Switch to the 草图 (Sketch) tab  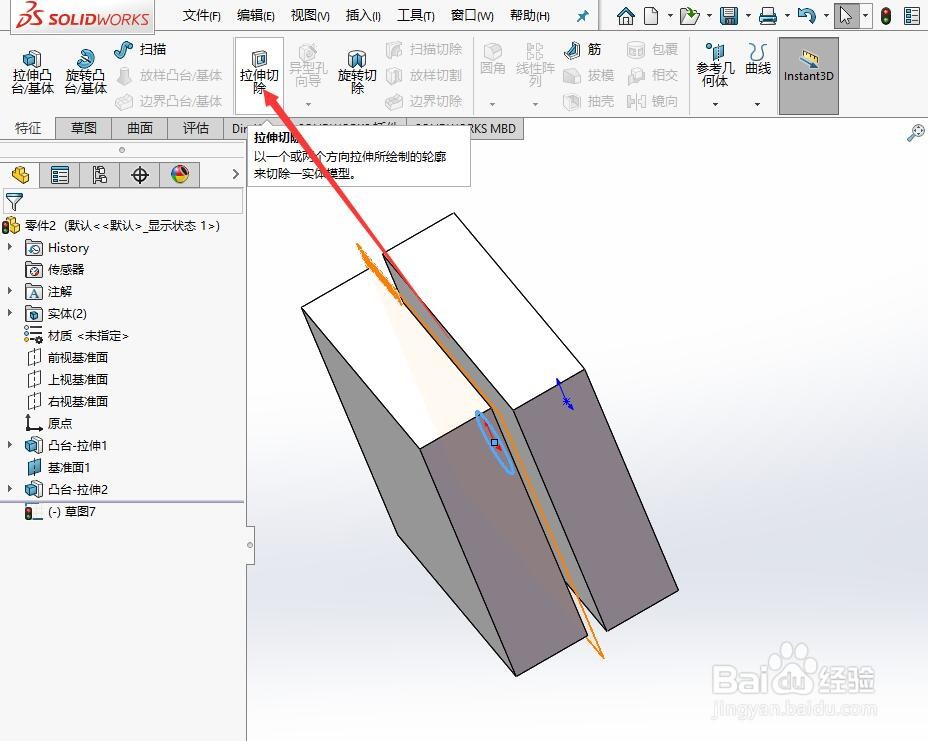coord(83,128)
